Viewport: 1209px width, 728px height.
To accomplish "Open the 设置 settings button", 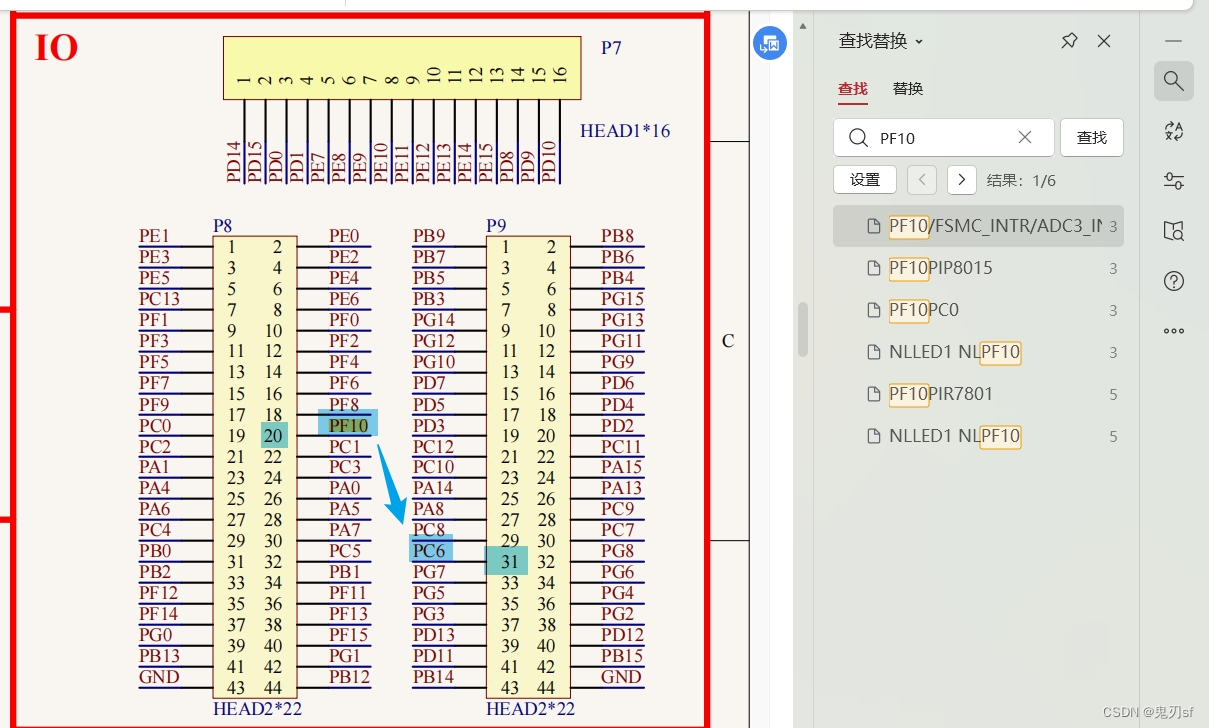I will [x=865, y=180].
